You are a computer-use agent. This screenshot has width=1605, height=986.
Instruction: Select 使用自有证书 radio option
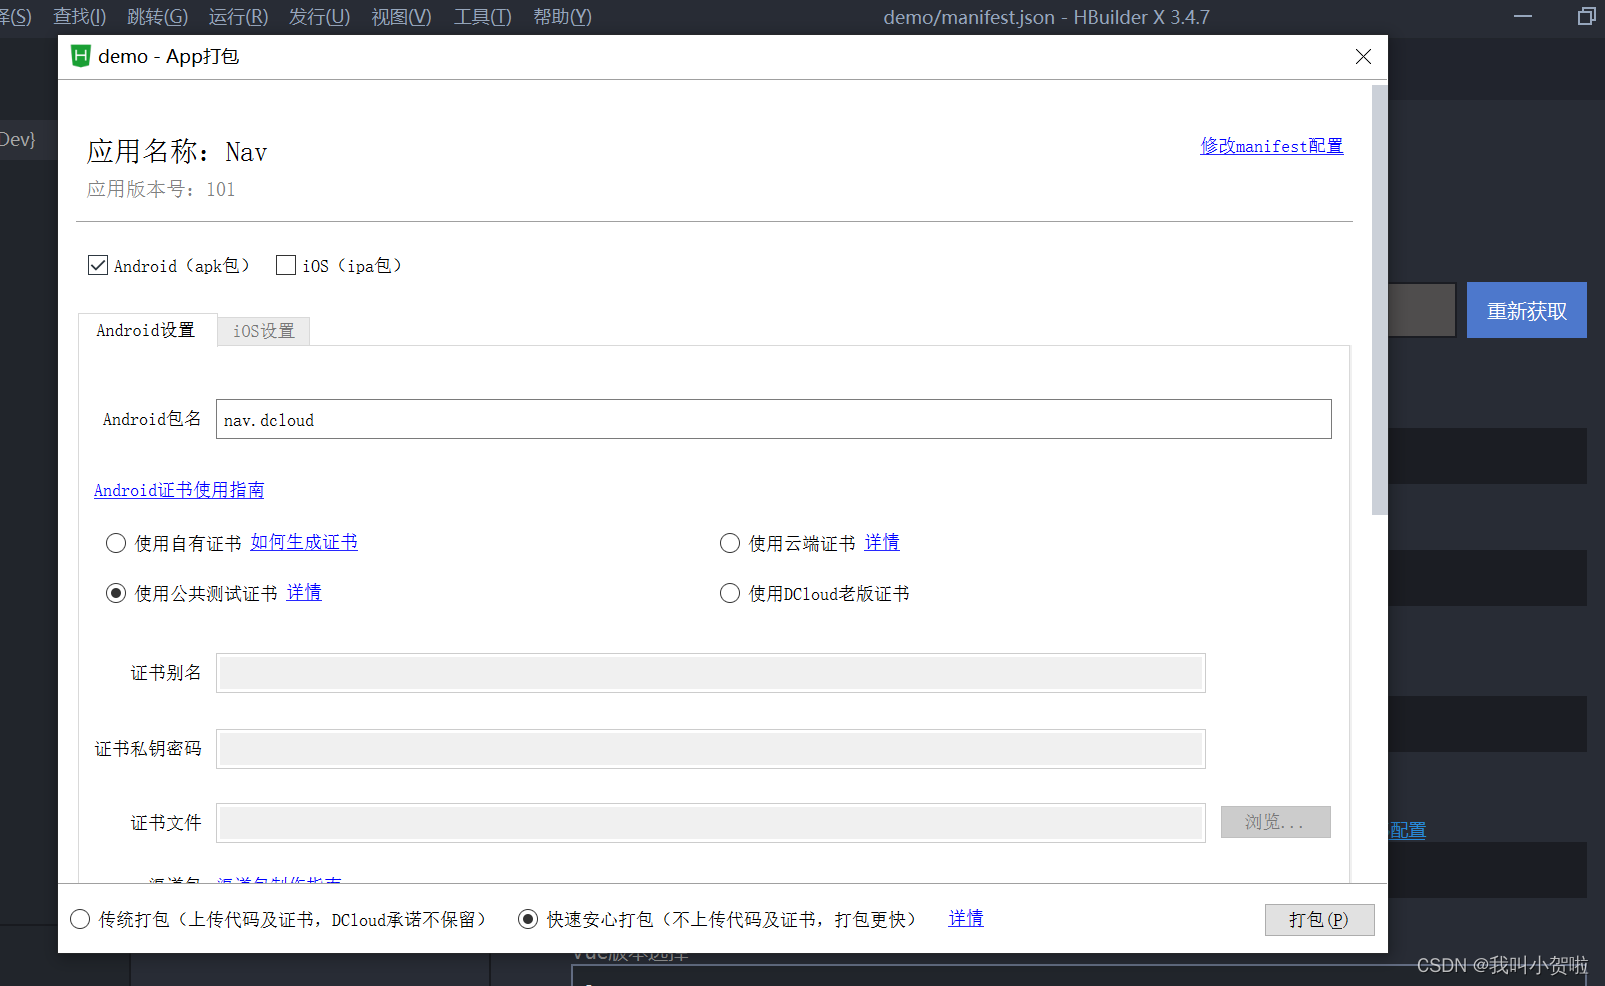pos(116,543)
